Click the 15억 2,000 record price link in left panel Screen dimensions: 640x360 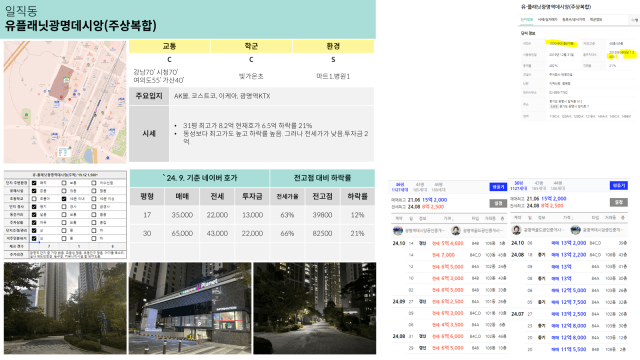434,200
